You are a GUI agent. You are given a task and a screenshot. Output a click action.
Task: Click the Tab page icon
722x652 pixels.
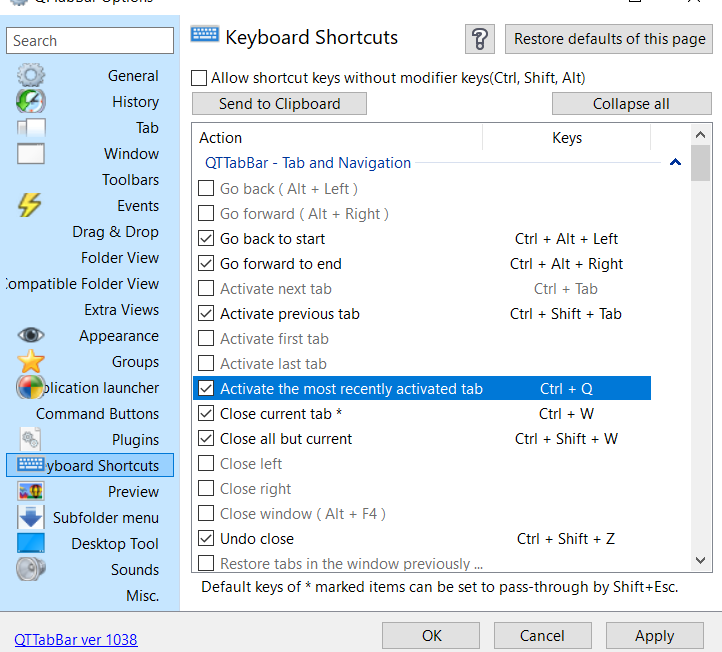31,128
